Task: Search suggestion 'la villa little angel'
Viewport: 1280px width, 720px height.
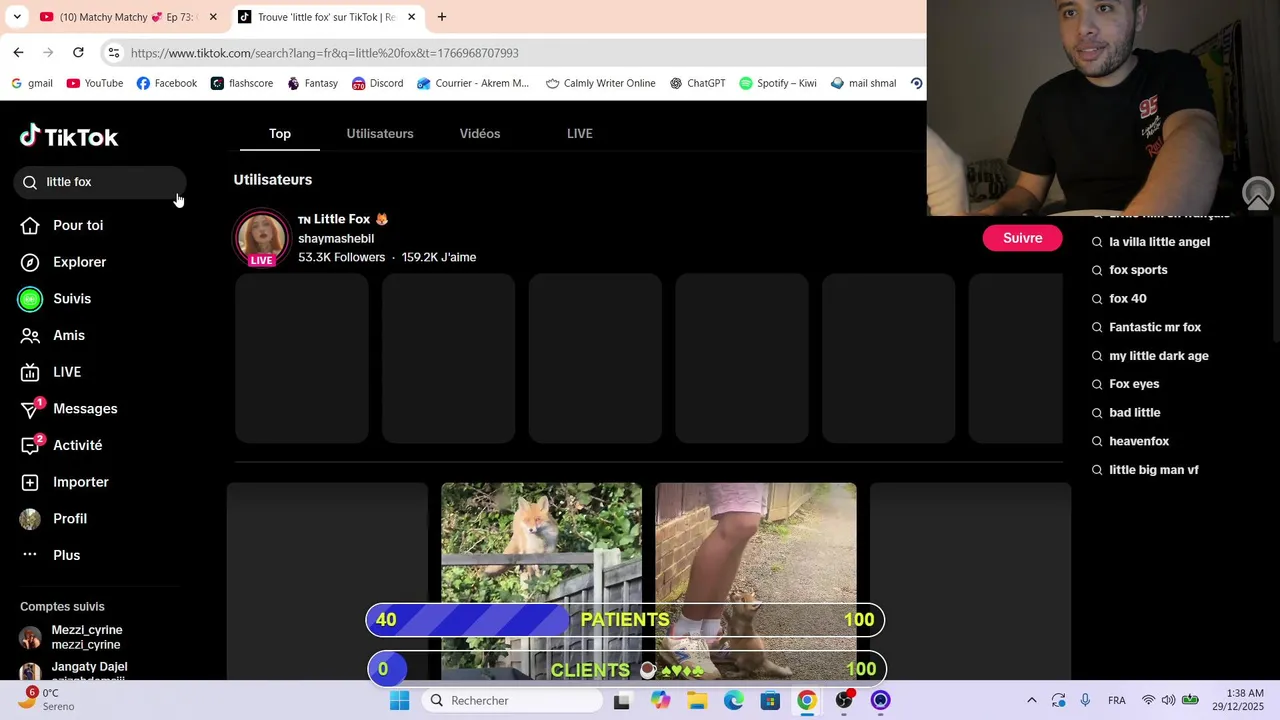Action: click(1150, 242)
